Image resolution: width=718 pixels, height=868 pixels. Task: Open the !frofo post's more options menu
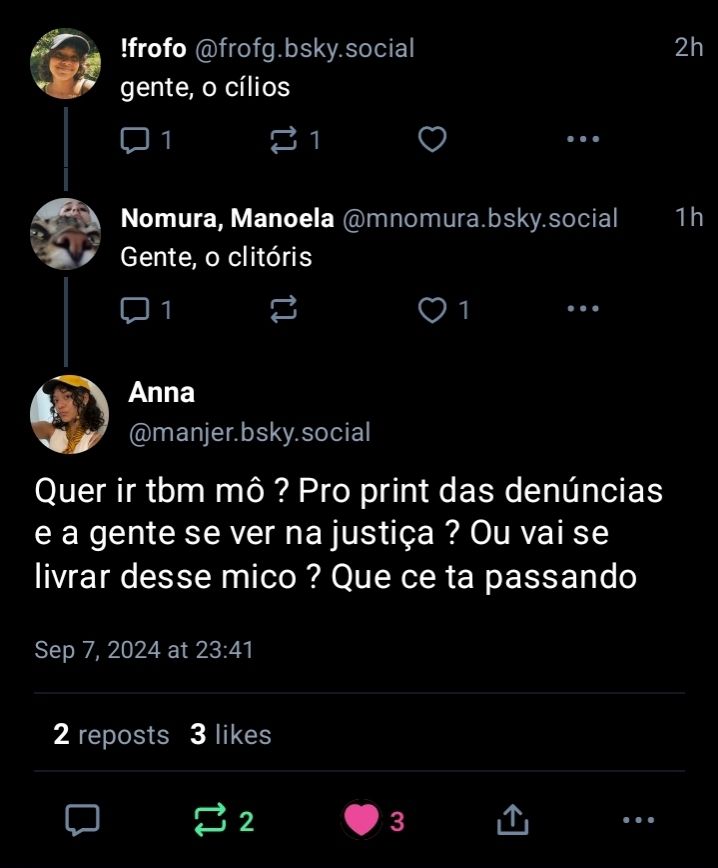click(582, 140)
